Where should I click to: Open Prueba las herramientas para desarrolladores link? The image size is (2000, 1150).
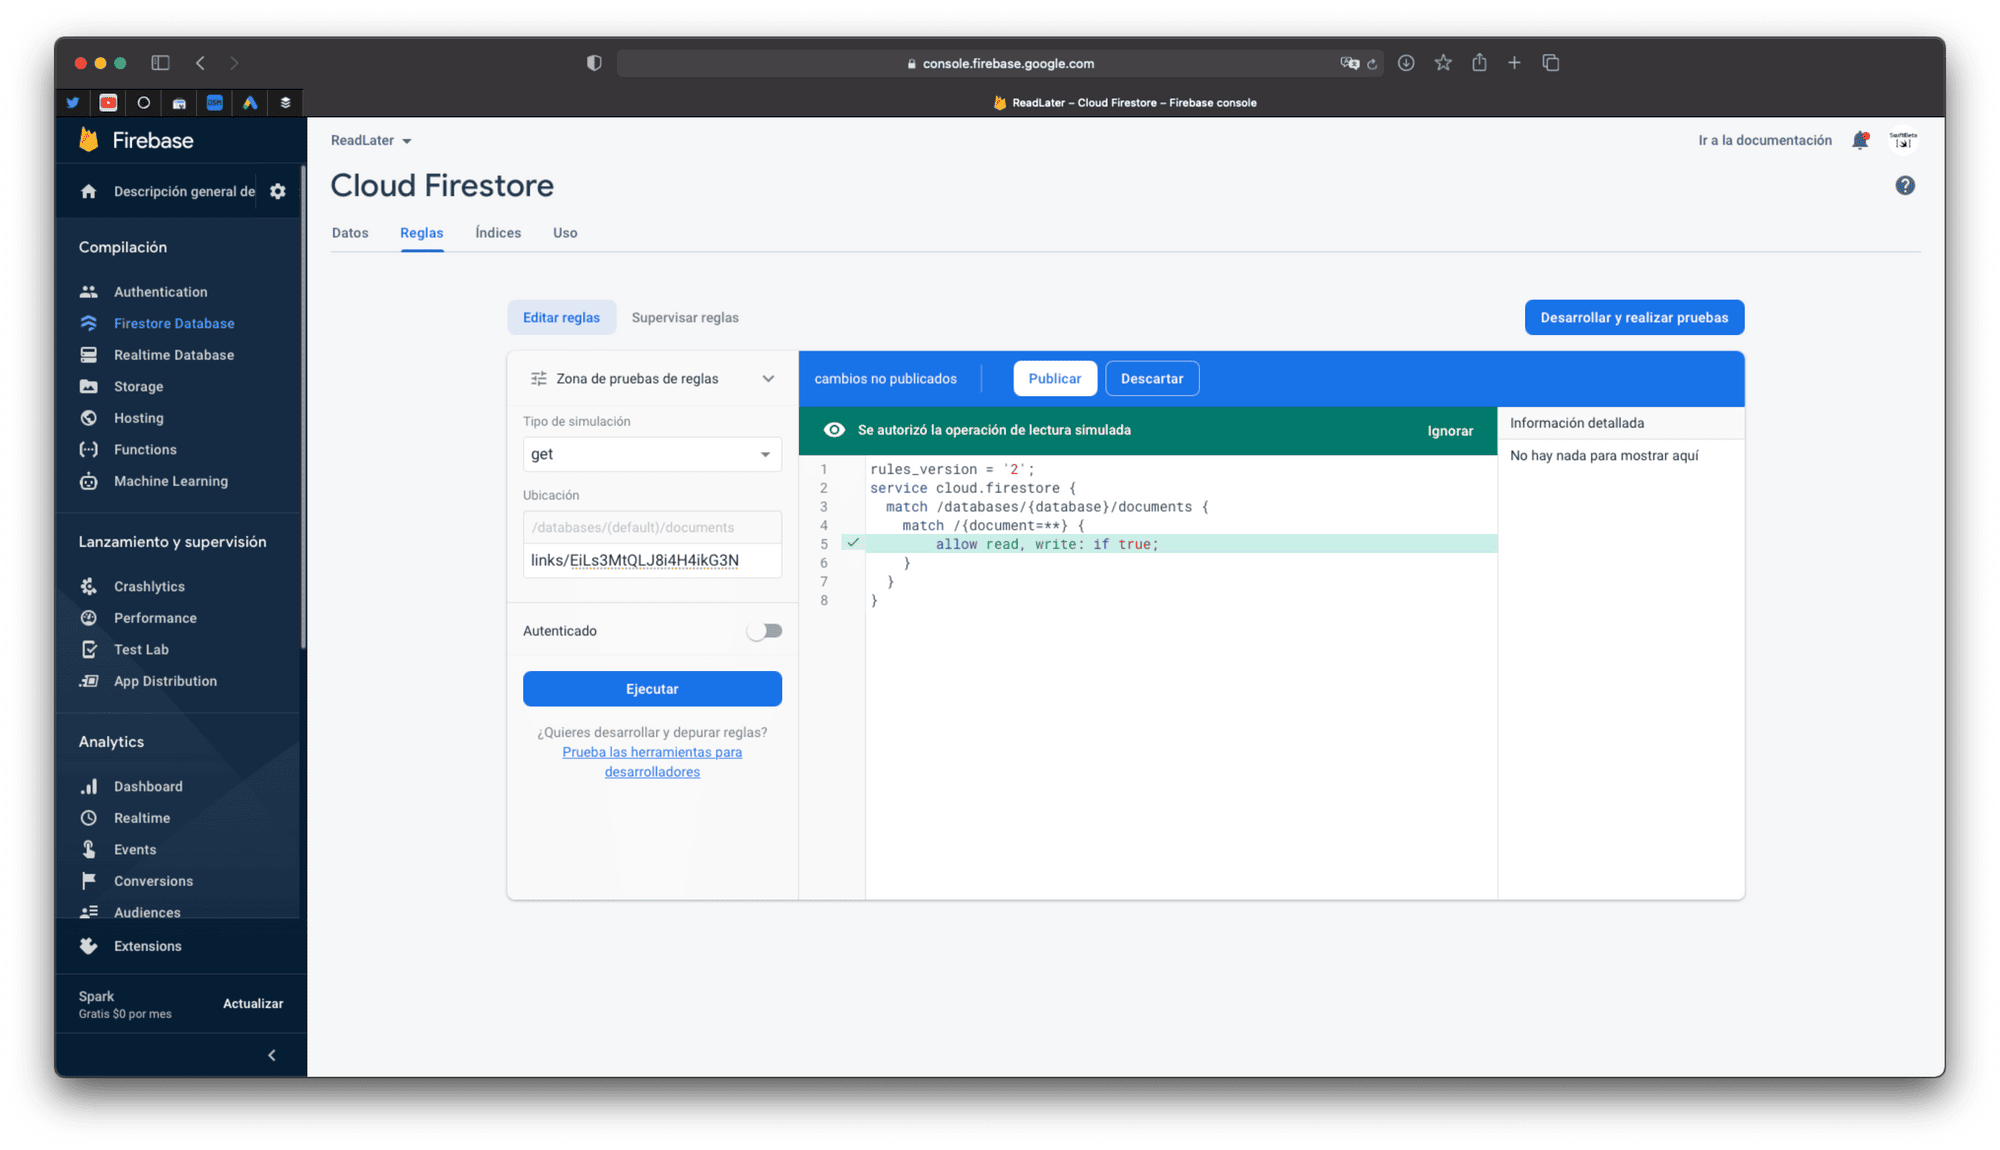(652, 762)
